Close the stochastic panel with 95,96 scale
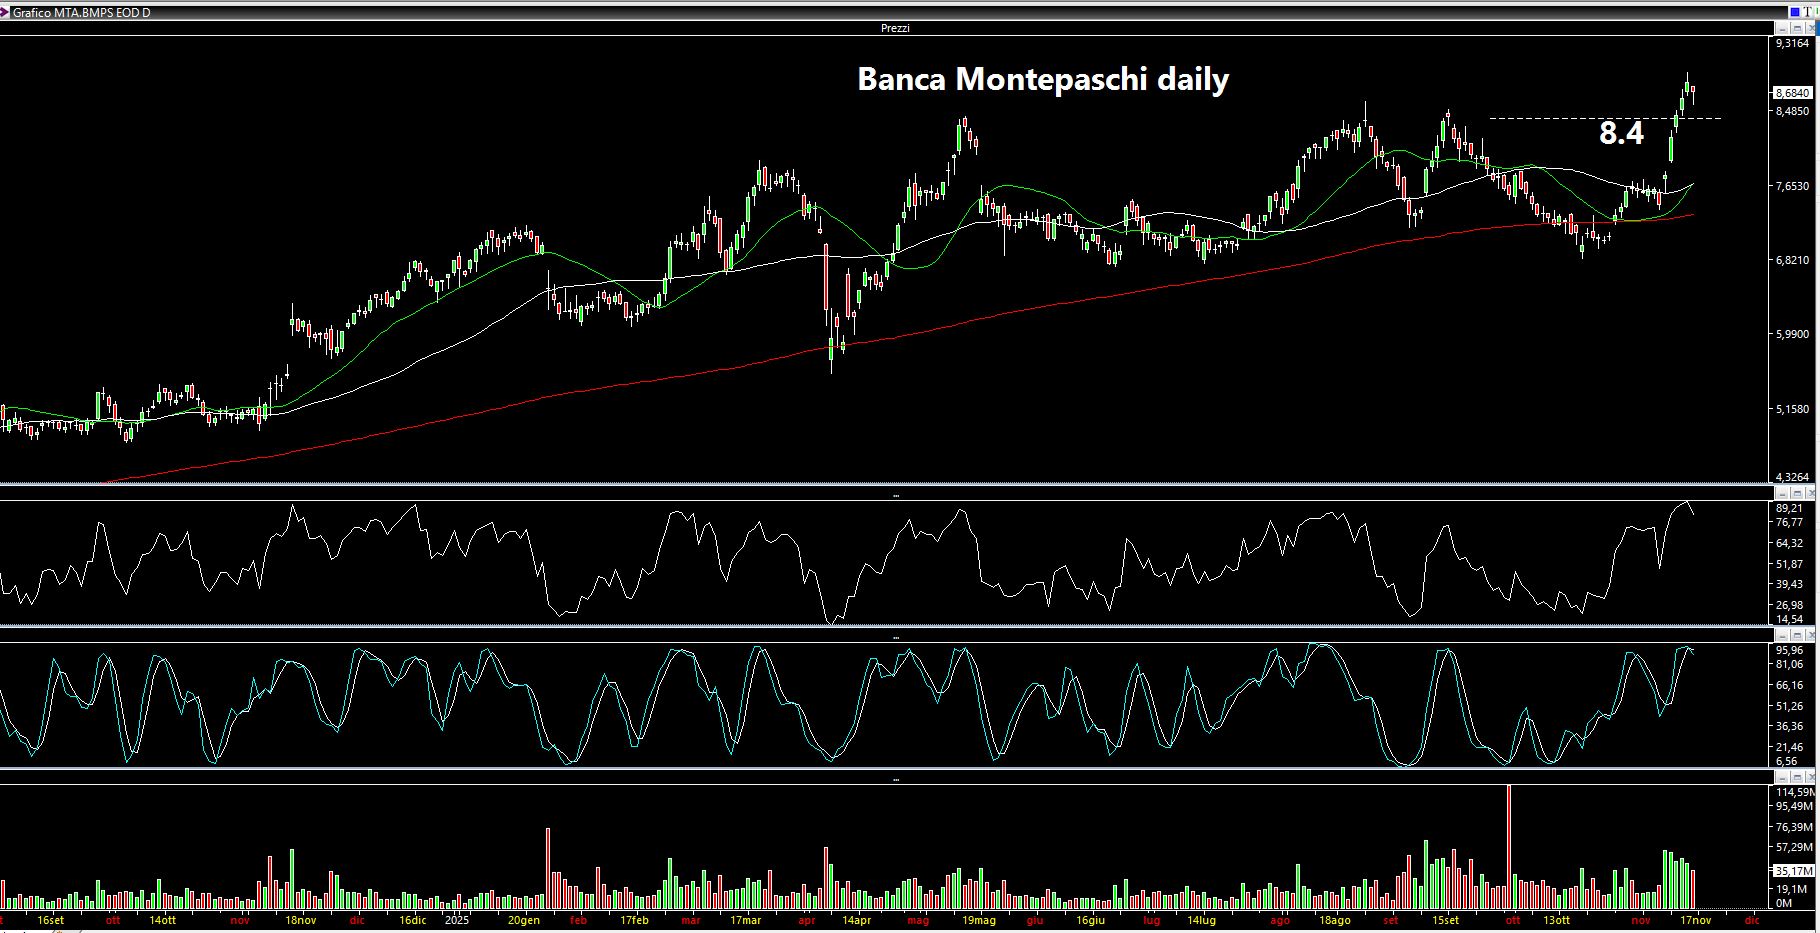1820x933 pixels. point(1809,635)
